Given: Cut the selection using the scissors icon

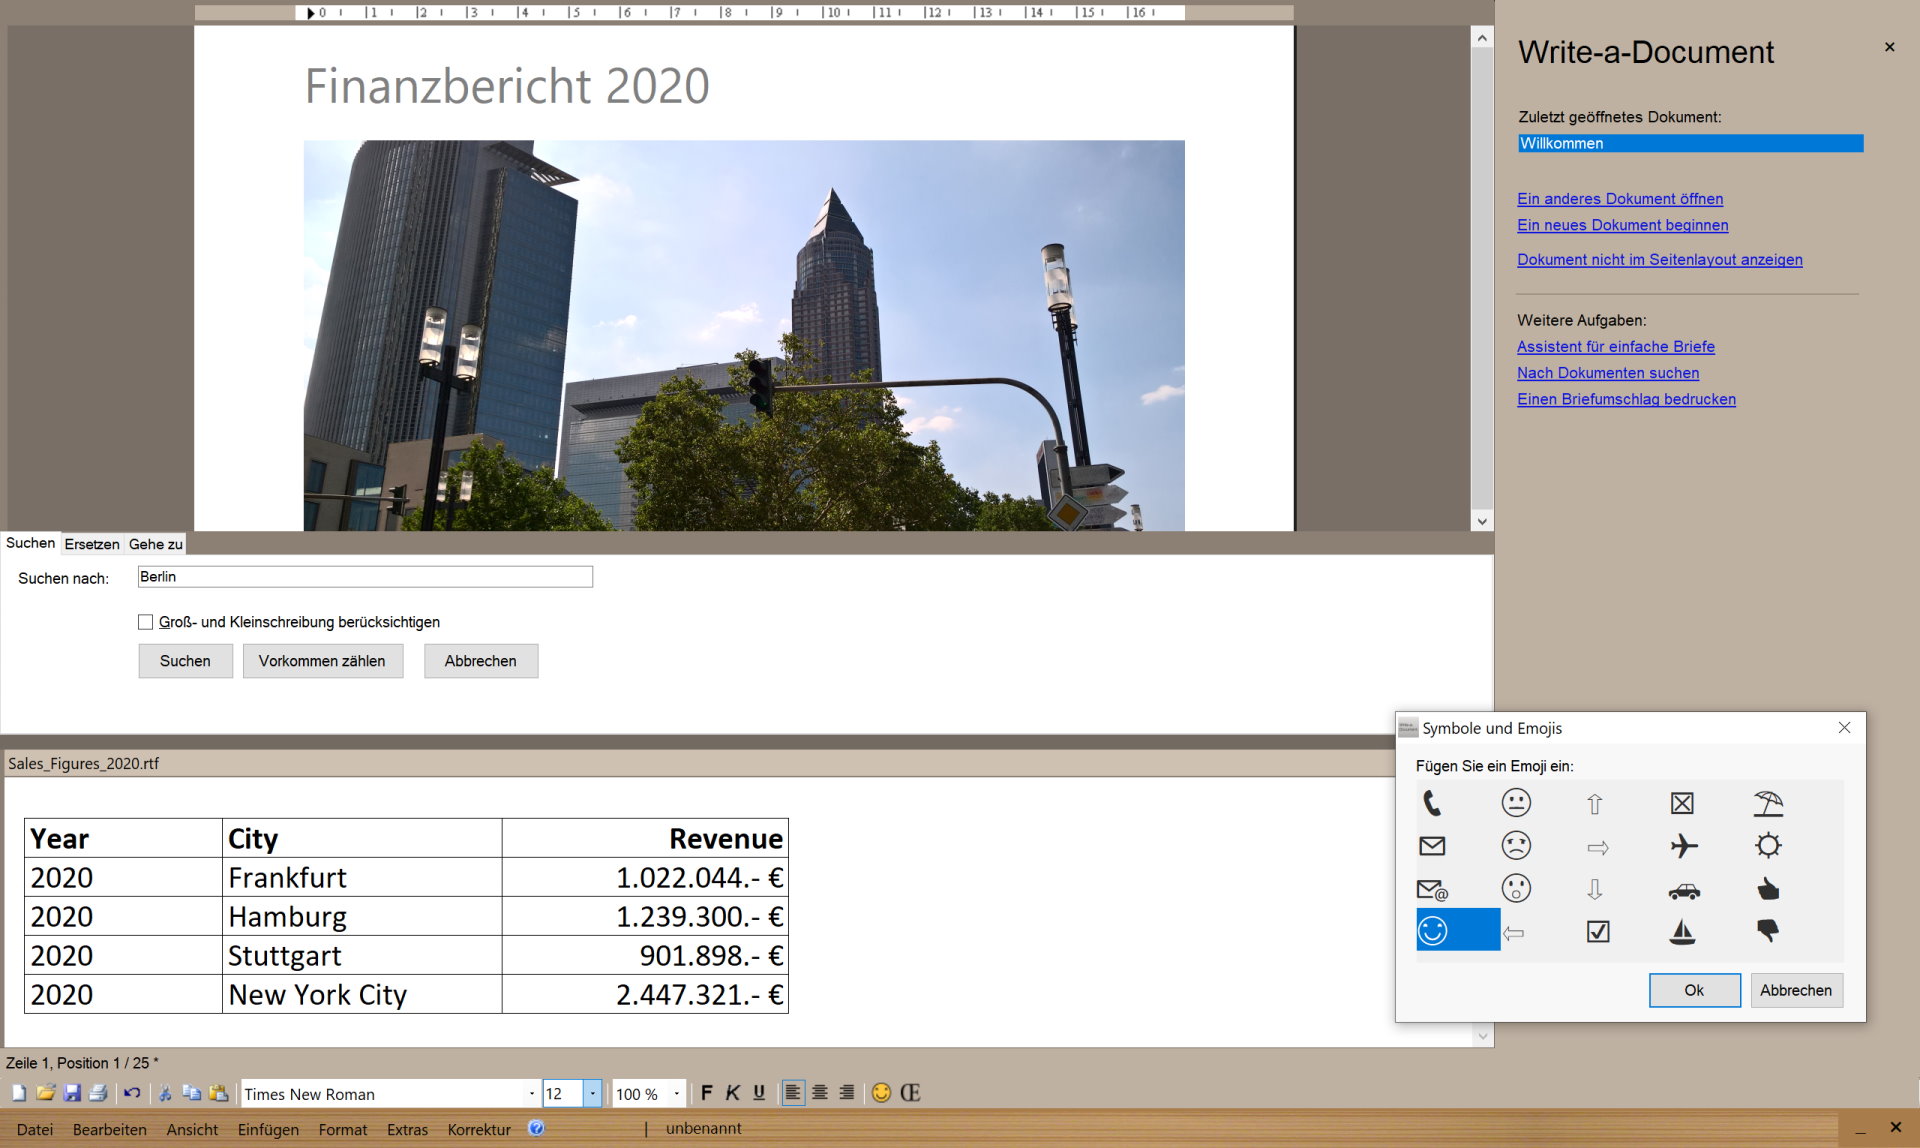Looking at the screenshot, I should [x=165, y=1093].
